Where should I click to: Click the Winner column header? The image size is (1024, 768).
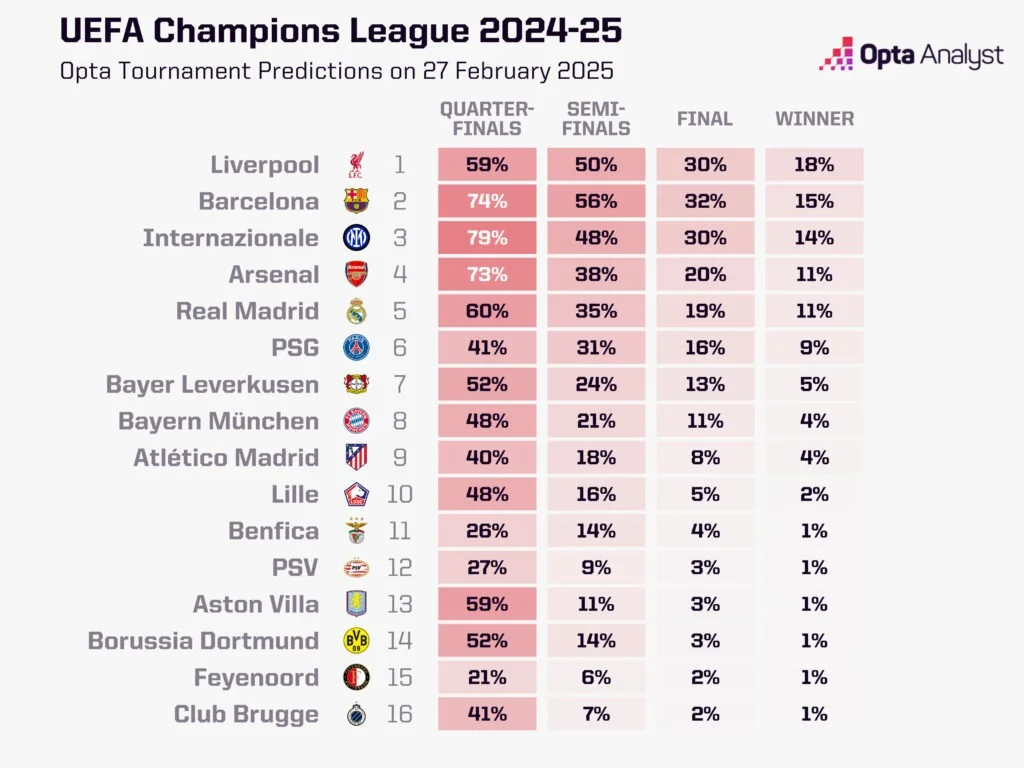[x=814, y=119]
